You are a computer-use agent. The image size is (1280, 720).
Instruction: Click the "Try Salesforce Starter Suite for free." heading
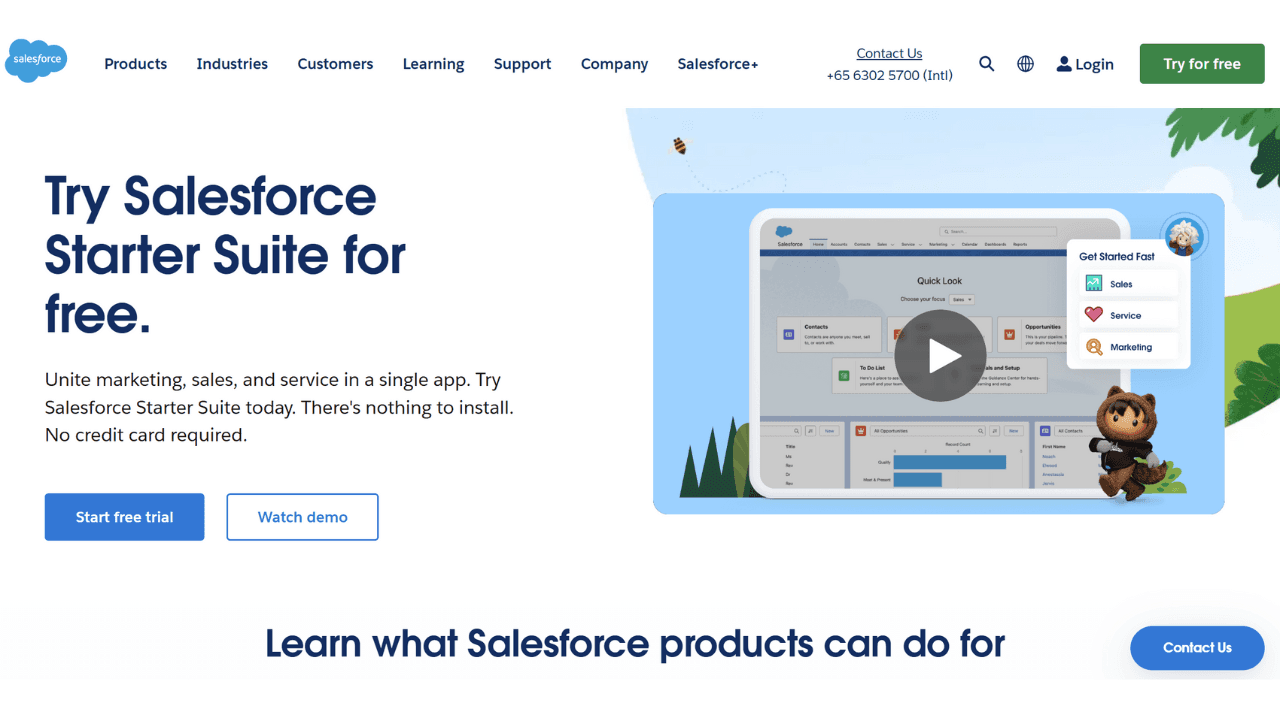click(x=226, y=254)
